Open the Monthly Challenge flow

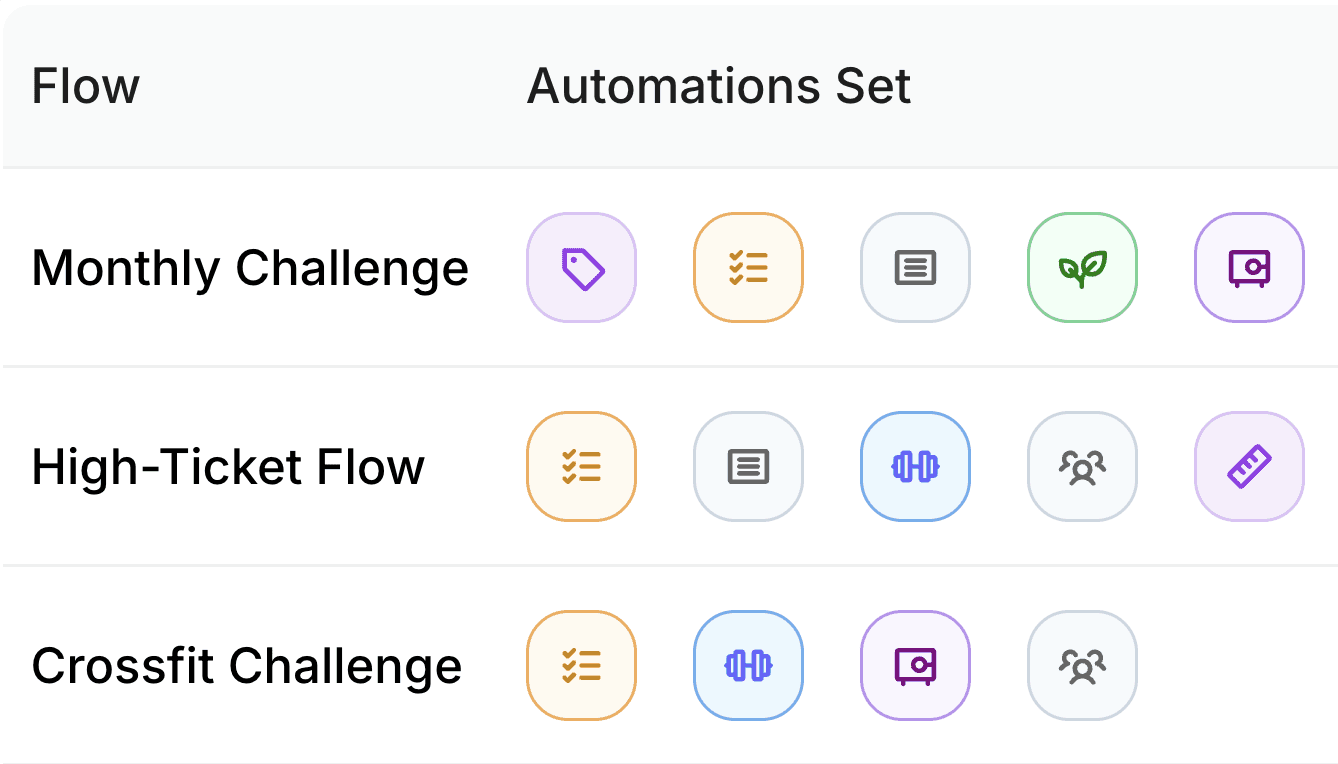(x=250, y=268)
